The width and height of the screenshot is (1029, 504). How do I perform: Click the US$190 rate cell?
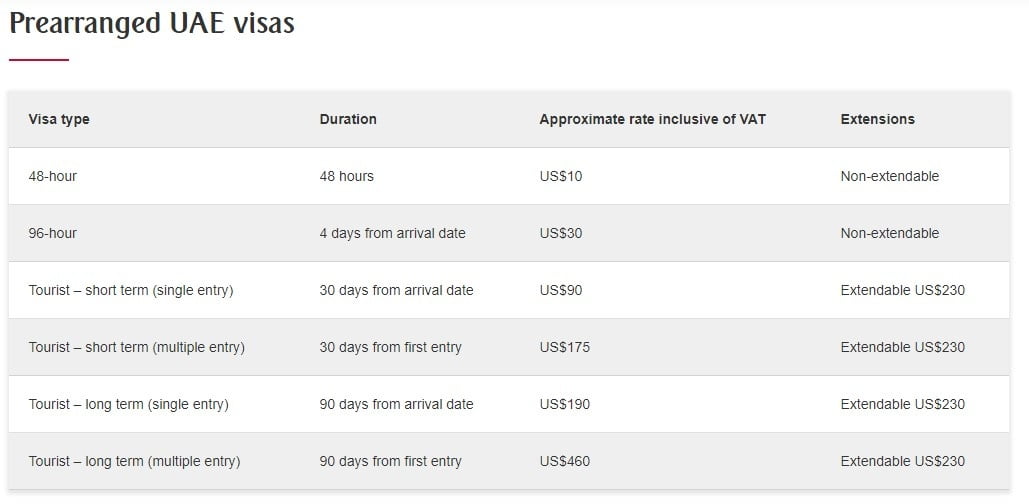pos(564,404)
